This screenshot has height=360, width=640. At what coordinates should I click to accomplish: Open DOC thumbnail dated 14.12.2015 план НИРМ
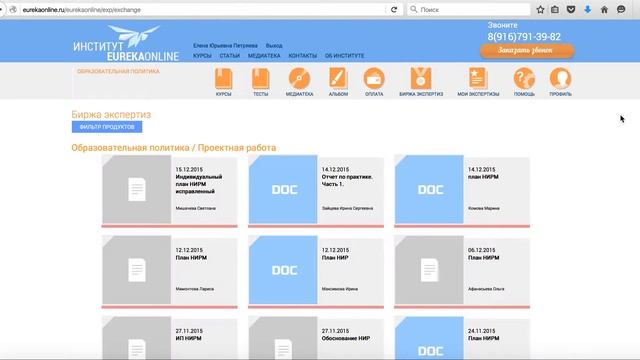(429, 189)
